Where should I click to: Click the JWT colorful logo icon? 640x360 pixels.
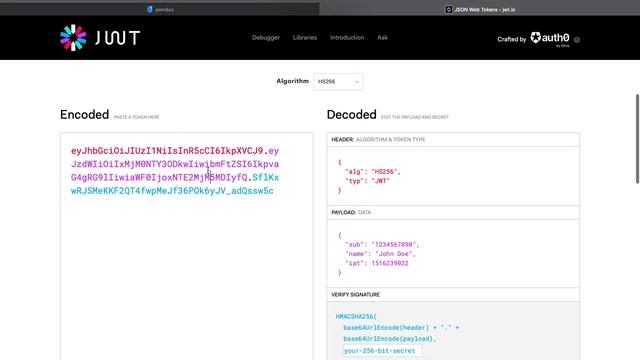[73, 38]
